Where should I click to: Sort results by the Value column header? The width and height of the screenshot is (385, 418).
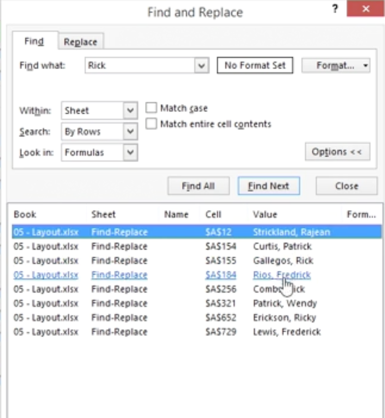[265, 214]
